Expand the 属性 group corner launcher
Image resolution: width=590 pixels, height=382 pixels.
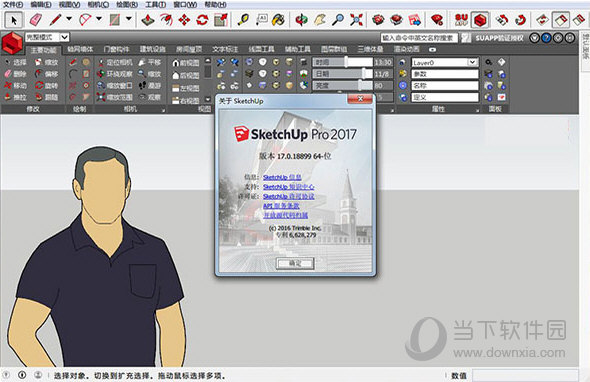[x=477, y=110]
